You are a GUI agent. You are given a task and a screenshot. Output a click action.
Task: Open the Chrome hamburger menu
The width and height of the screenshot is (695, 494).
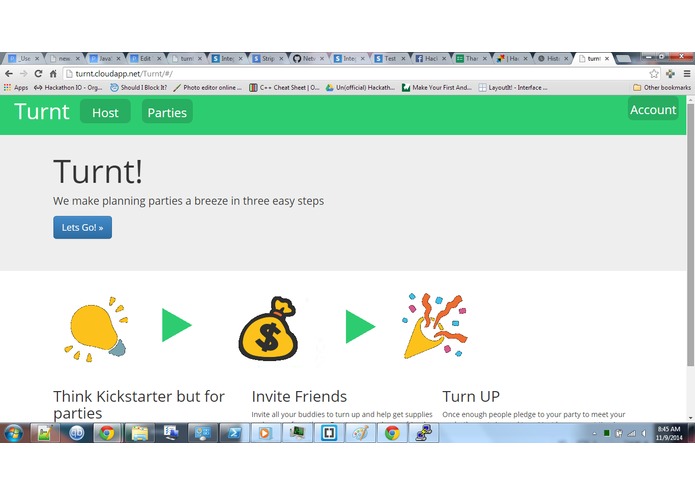click(x=687, y=74)
